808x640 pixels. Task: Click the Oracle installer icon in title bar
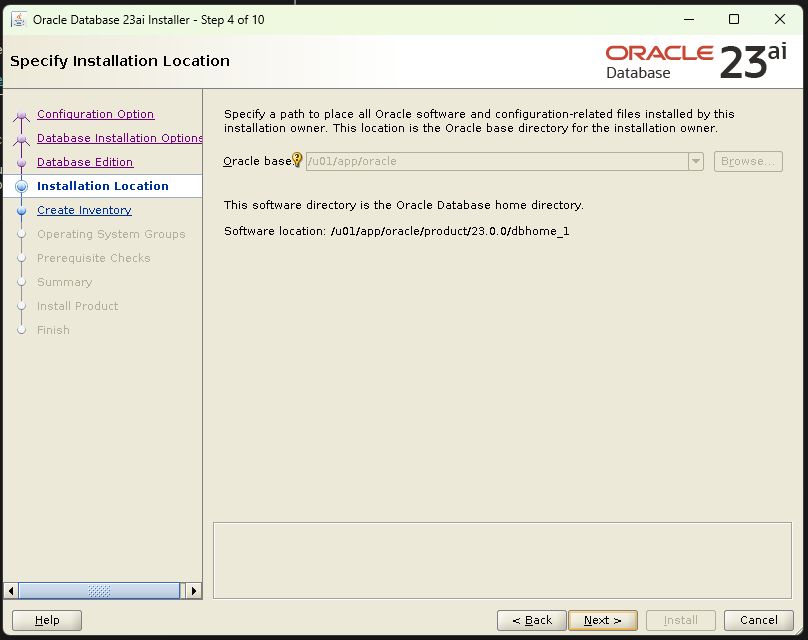(17, 19)
